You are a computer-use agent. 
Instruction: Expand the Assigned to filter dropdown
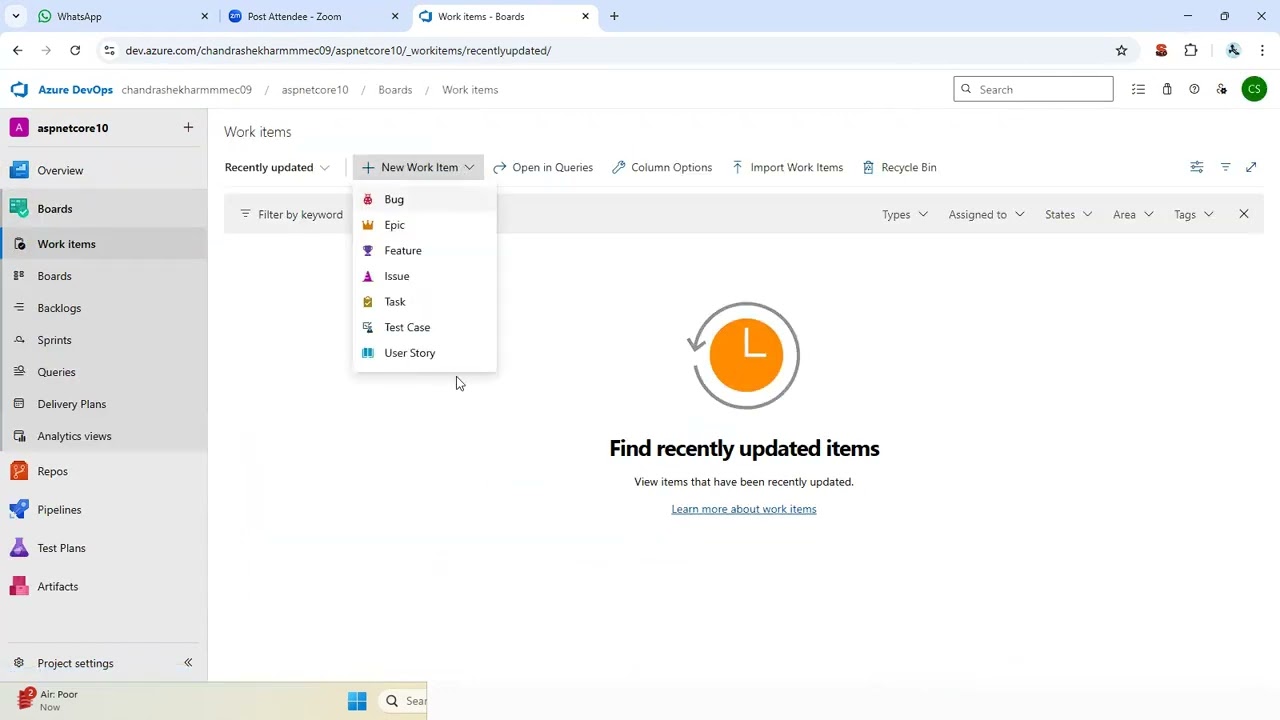(x=986, y=214)
